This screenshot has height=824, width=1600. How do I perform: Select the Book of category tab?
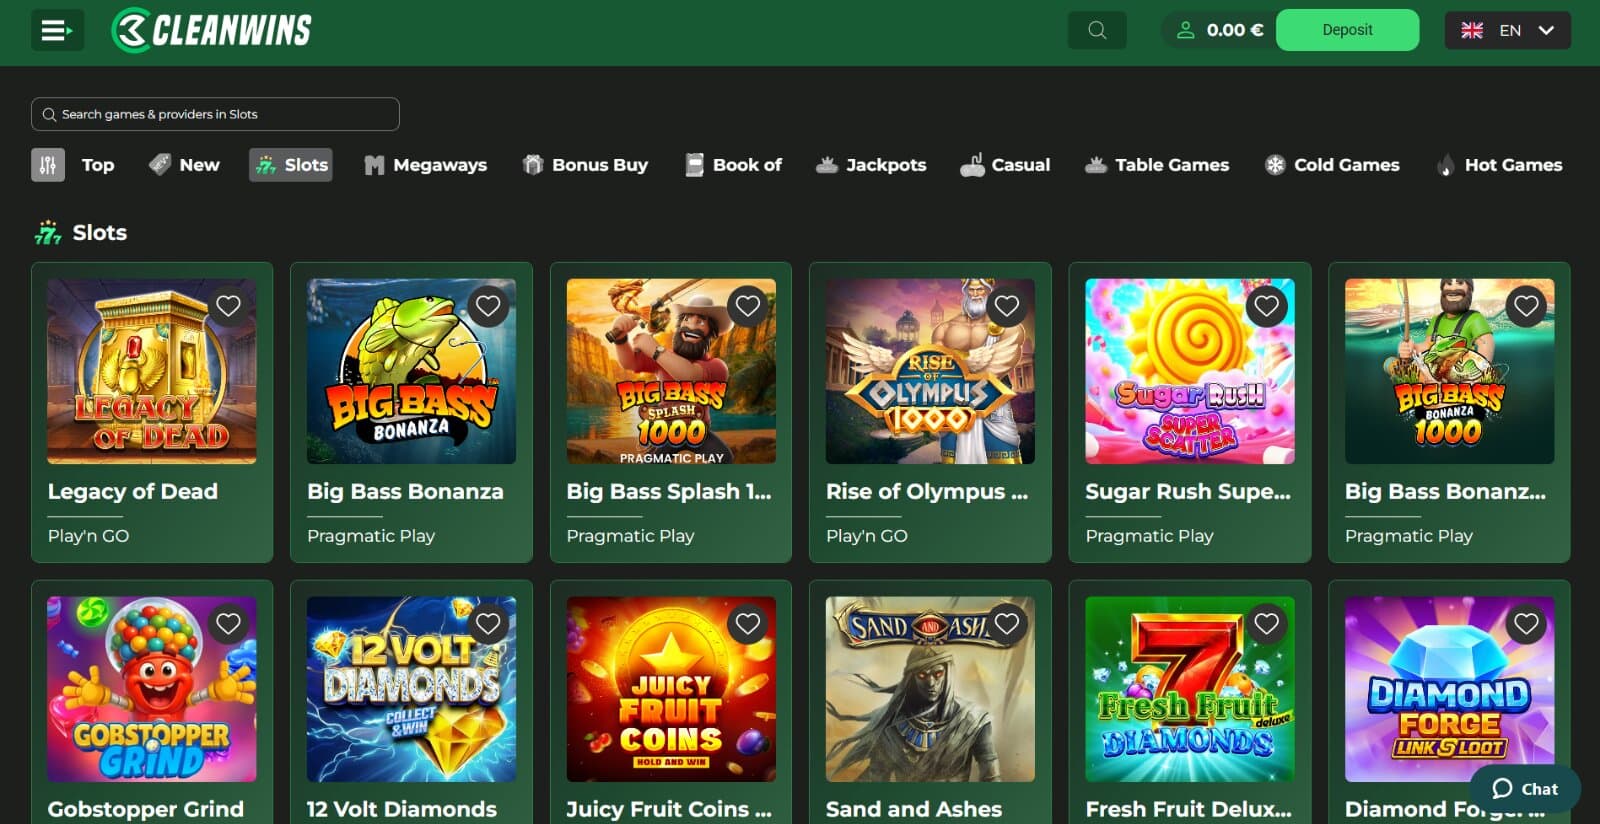pos(733,165)
